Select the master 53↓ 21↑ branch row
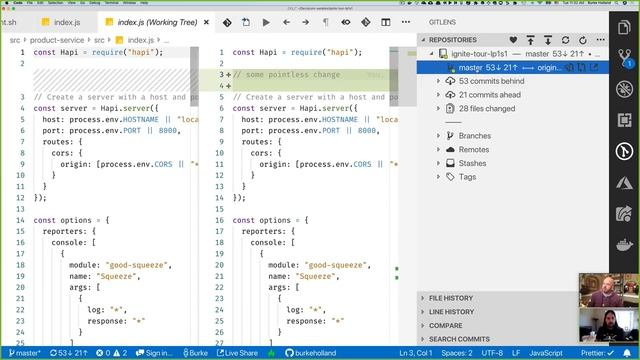The height and width of the screenshot is (360, 640). [x=513, y=67]
